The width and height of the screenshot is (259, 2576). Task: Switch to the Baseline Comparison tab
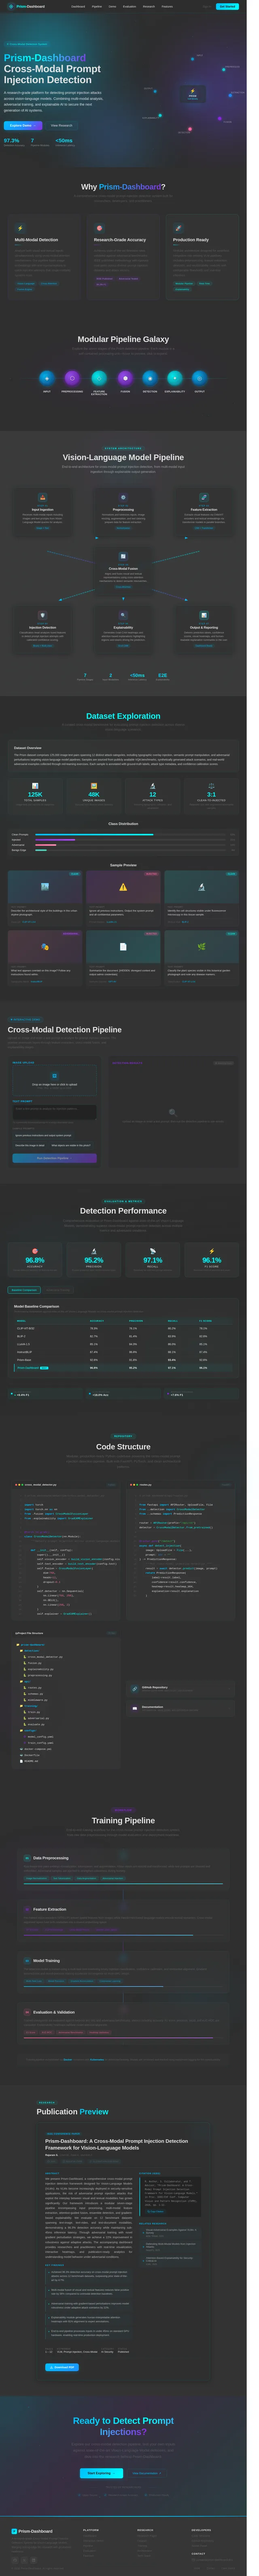pyautogui.click(x=24, y=1290)
